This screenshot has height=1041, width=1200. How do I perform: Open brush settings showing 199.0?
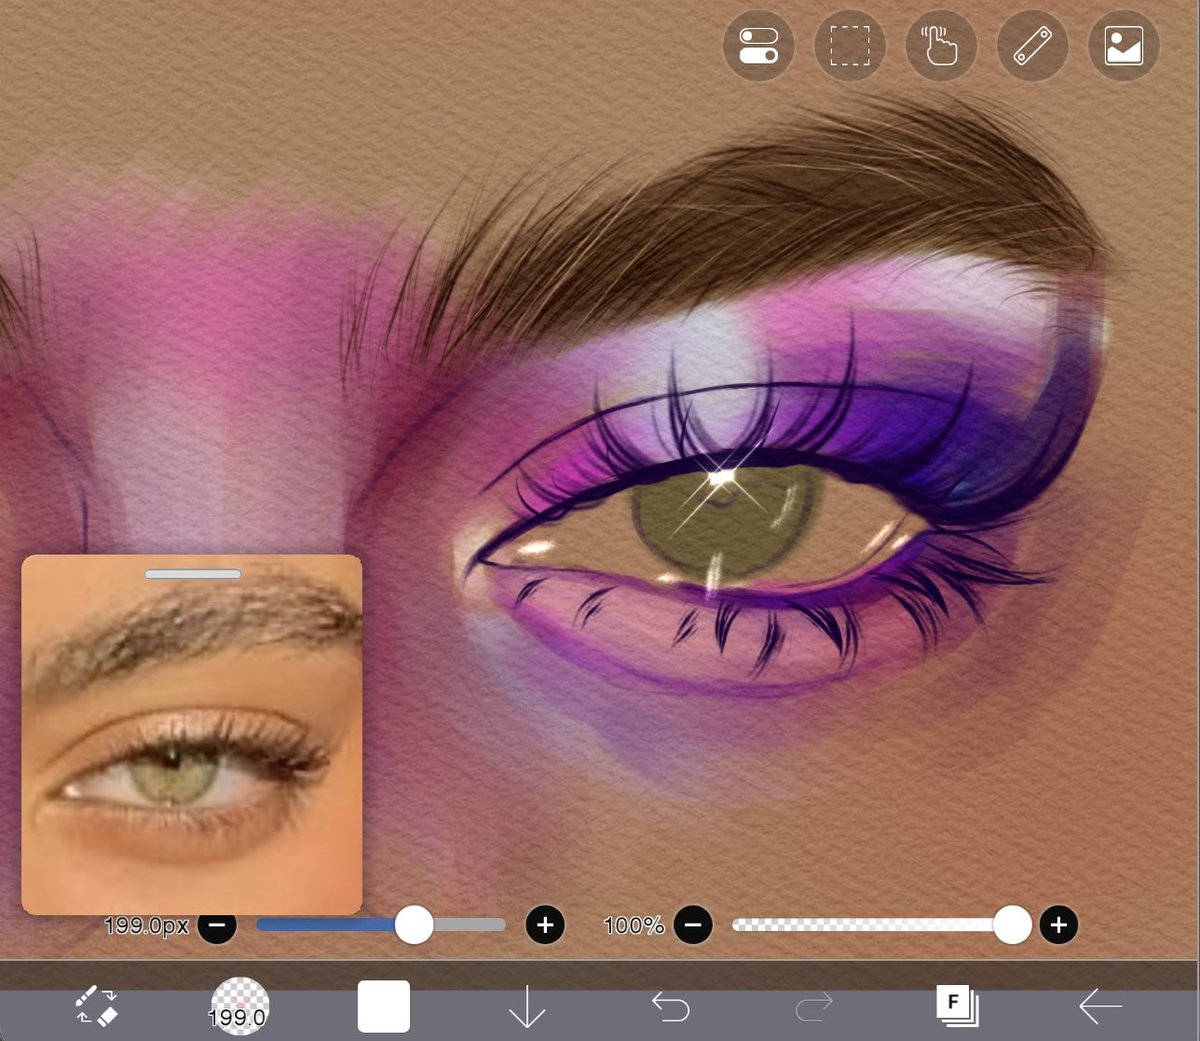[x=239, y=1006]
